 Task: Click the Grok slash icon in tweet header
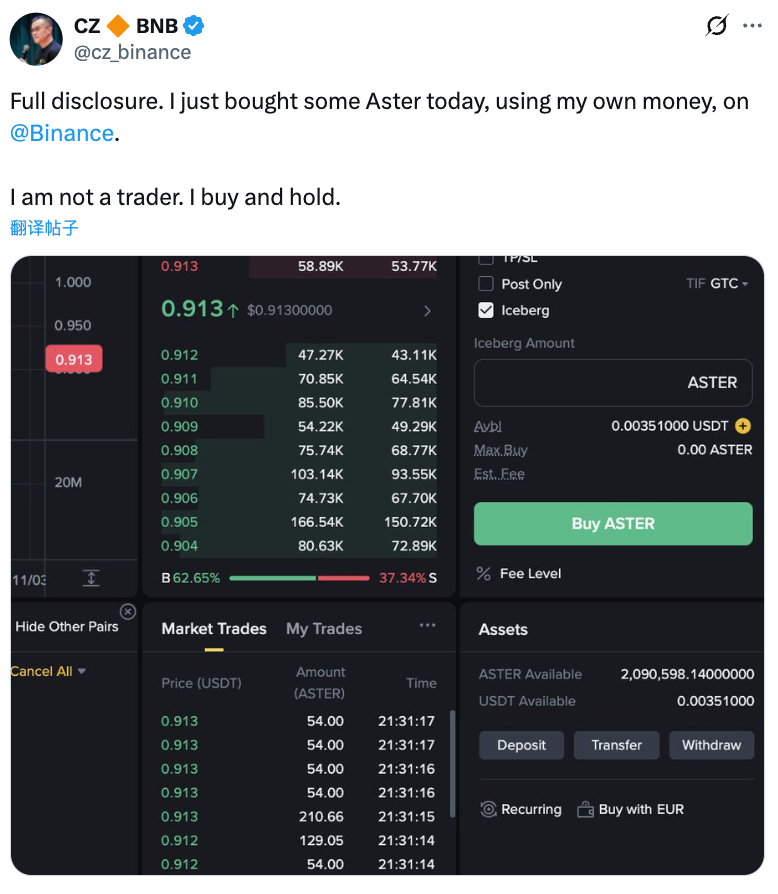point(717,26)
